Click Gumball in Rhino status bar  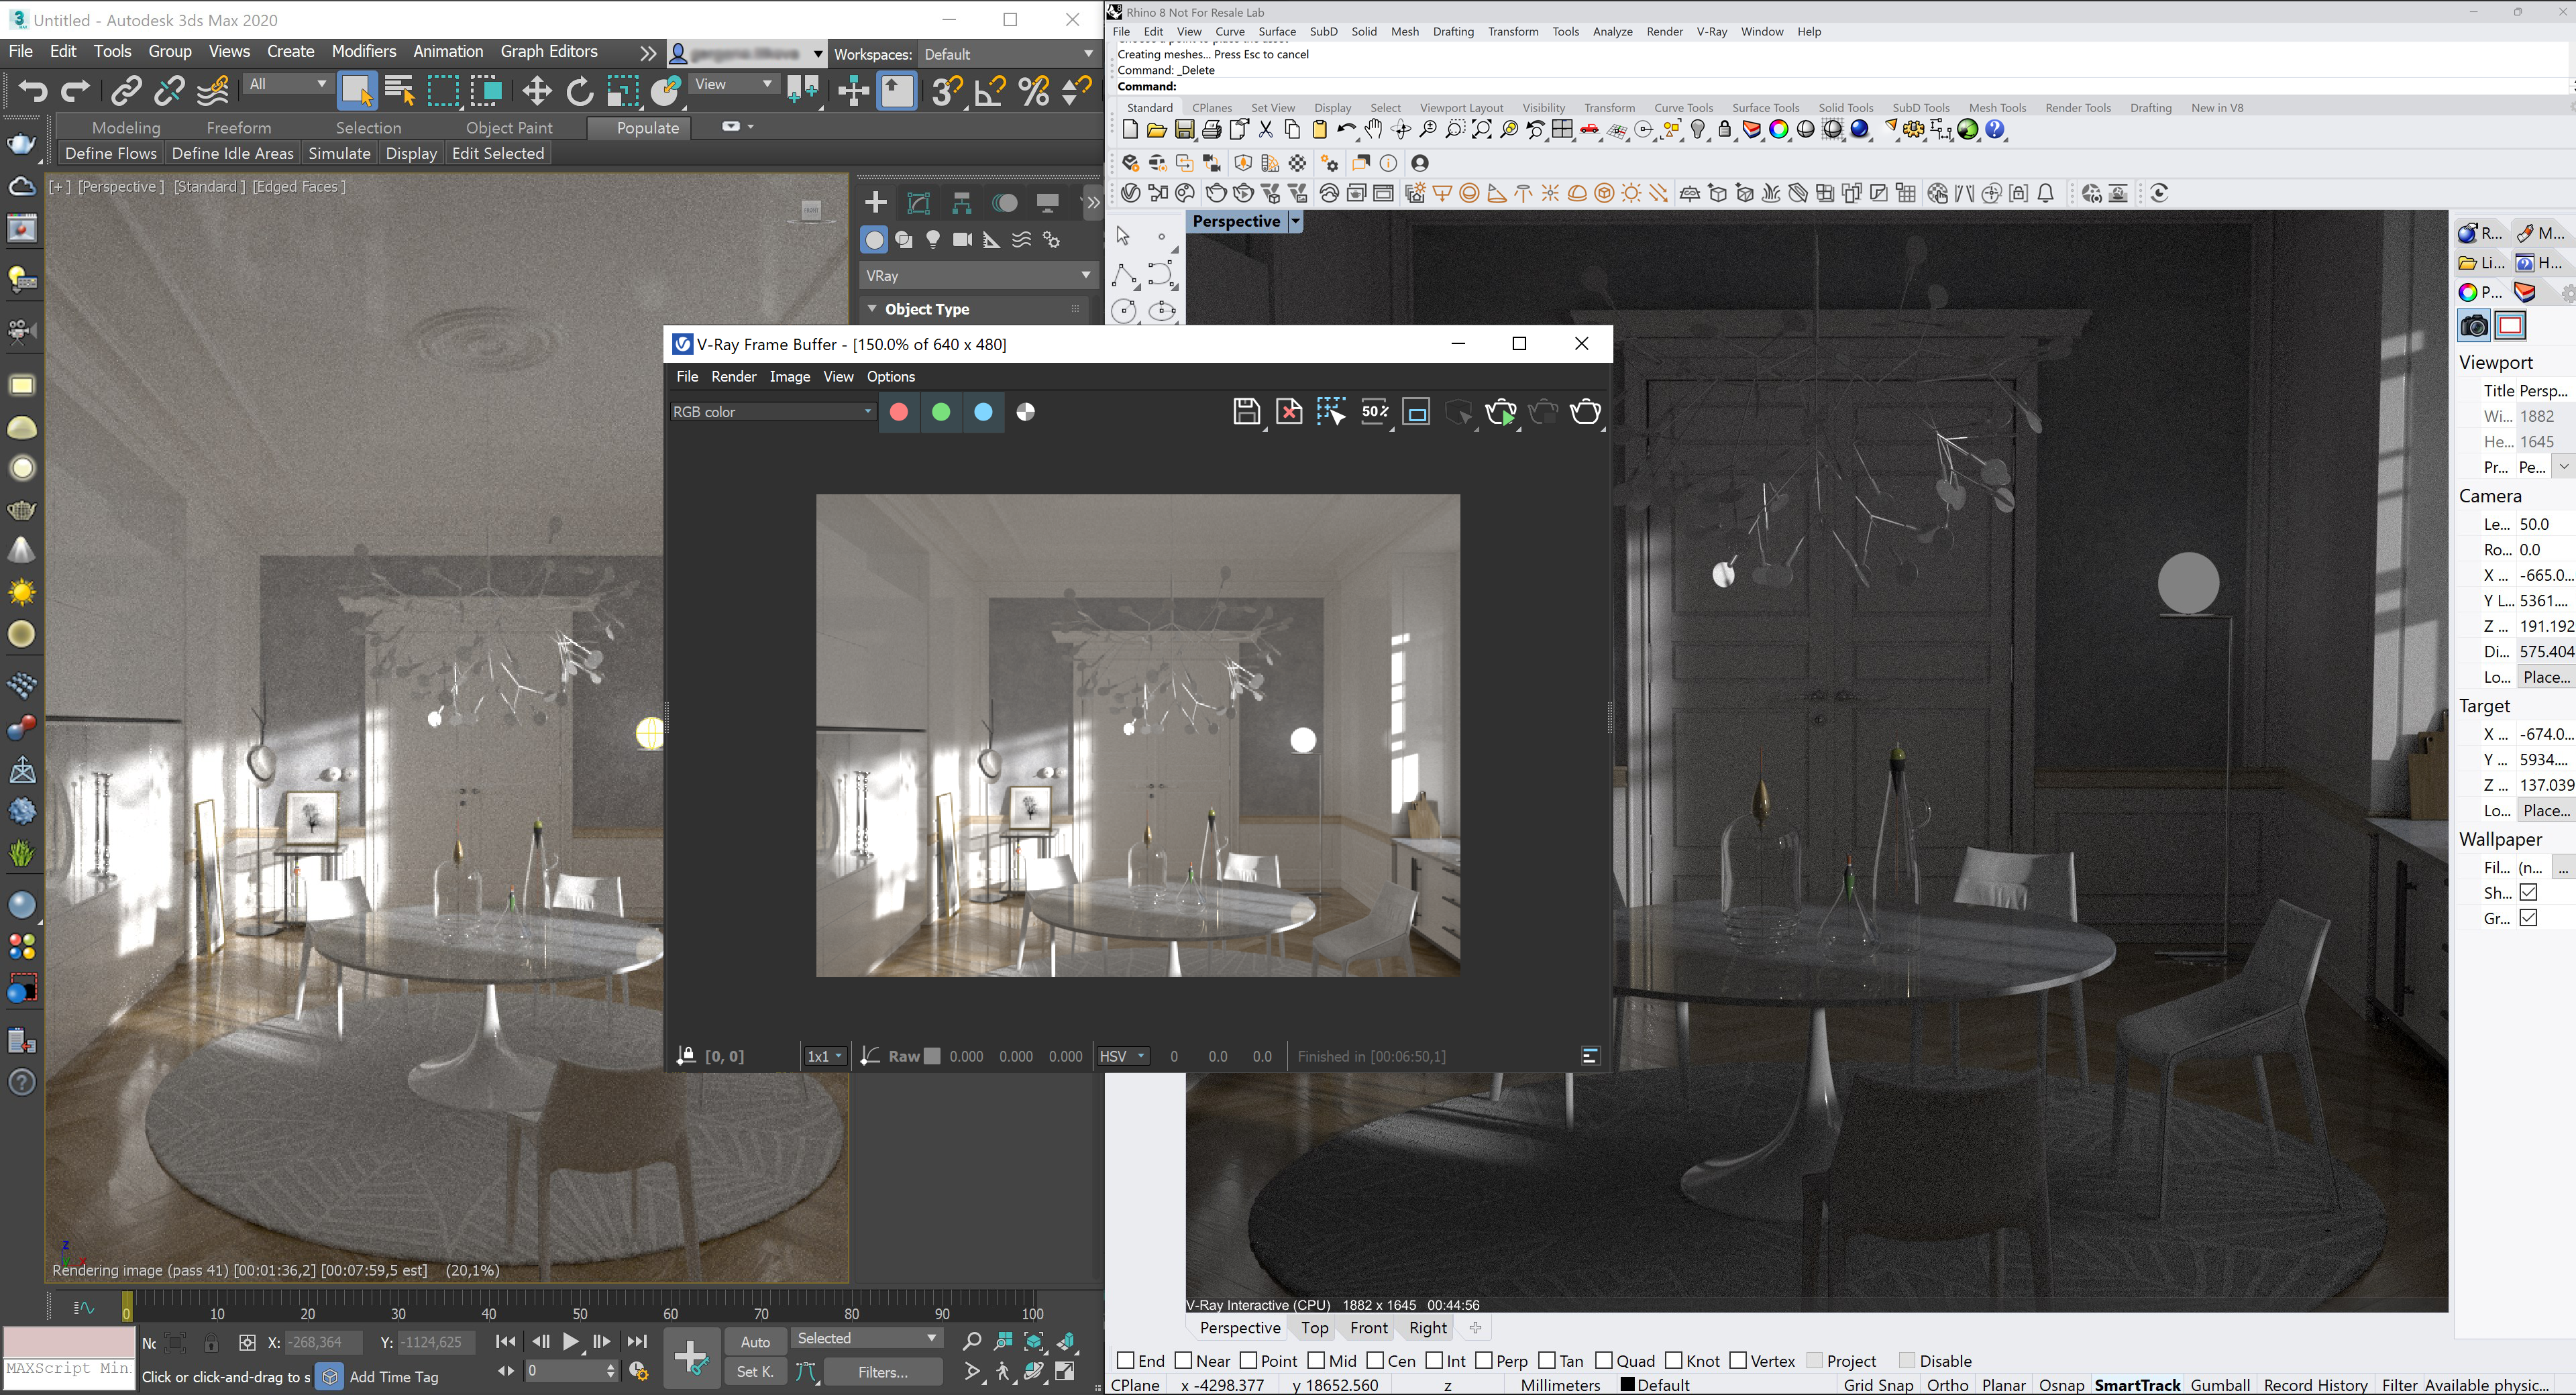(x=2220, y=1384)
